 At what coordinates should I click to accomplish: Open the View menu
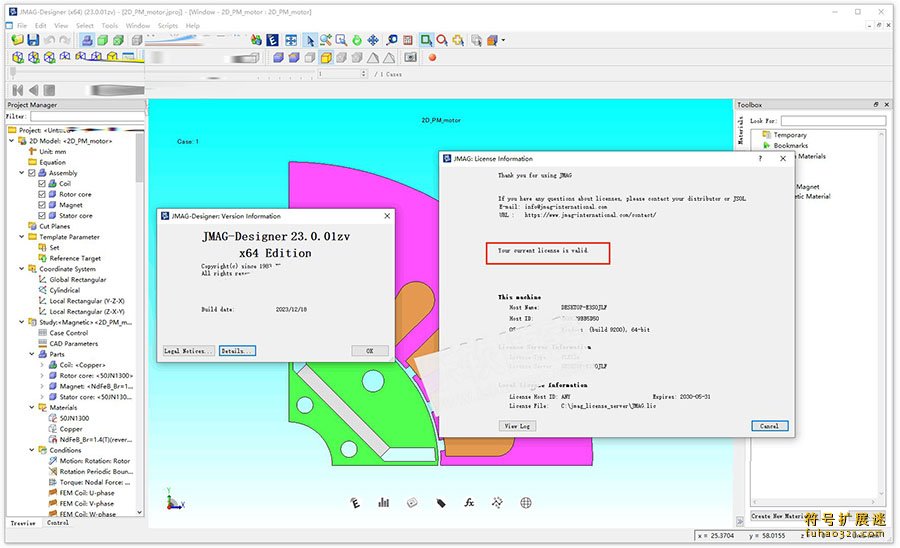pyautogui.click(x=61, y=26)
